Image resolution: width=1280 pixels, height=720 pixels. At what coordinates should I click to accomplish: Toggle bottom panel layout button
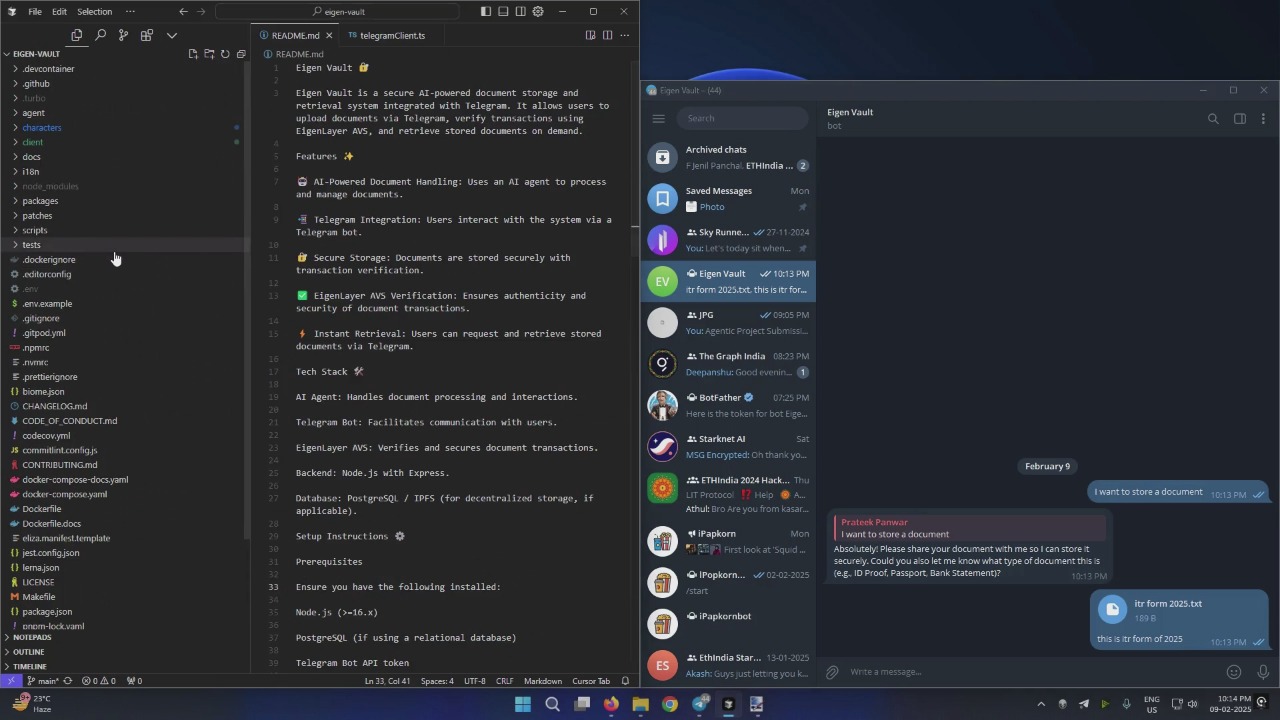point(503,12)
